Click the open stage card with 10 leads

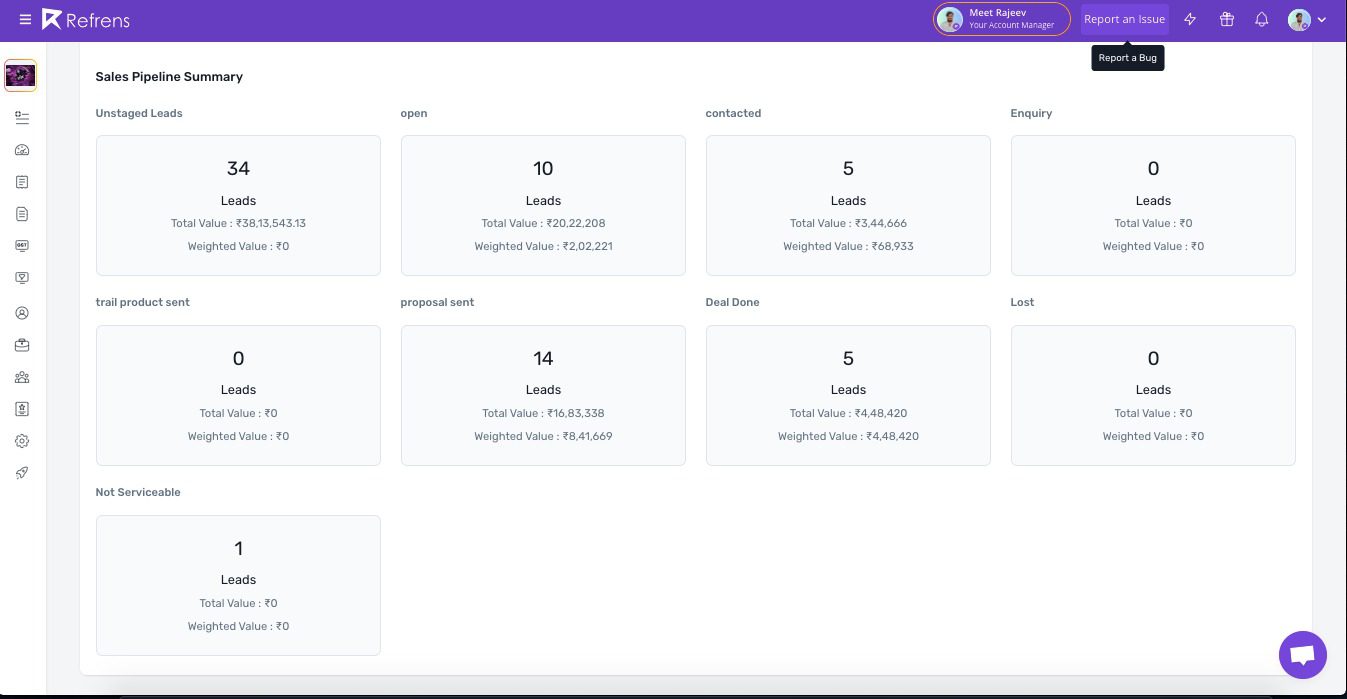(x=543, y=205)
